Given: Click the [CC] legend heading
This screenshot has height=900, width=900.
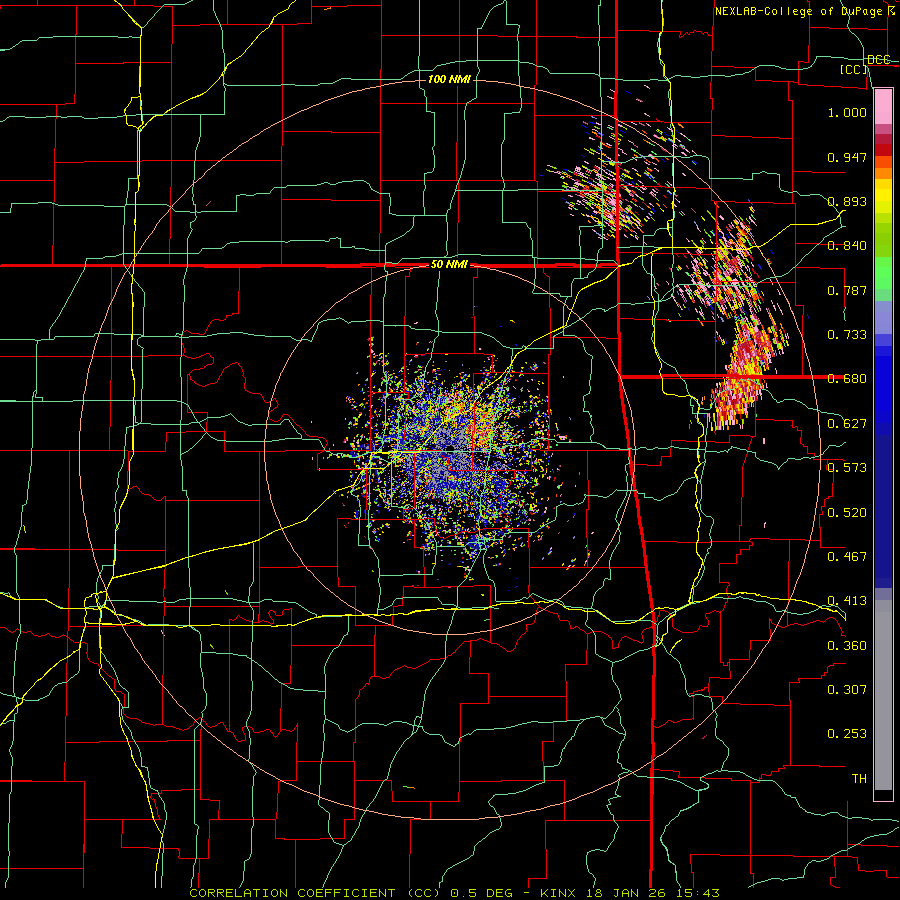Looking at the screenshot, I should pyautogui.click(x=854, y=69).
